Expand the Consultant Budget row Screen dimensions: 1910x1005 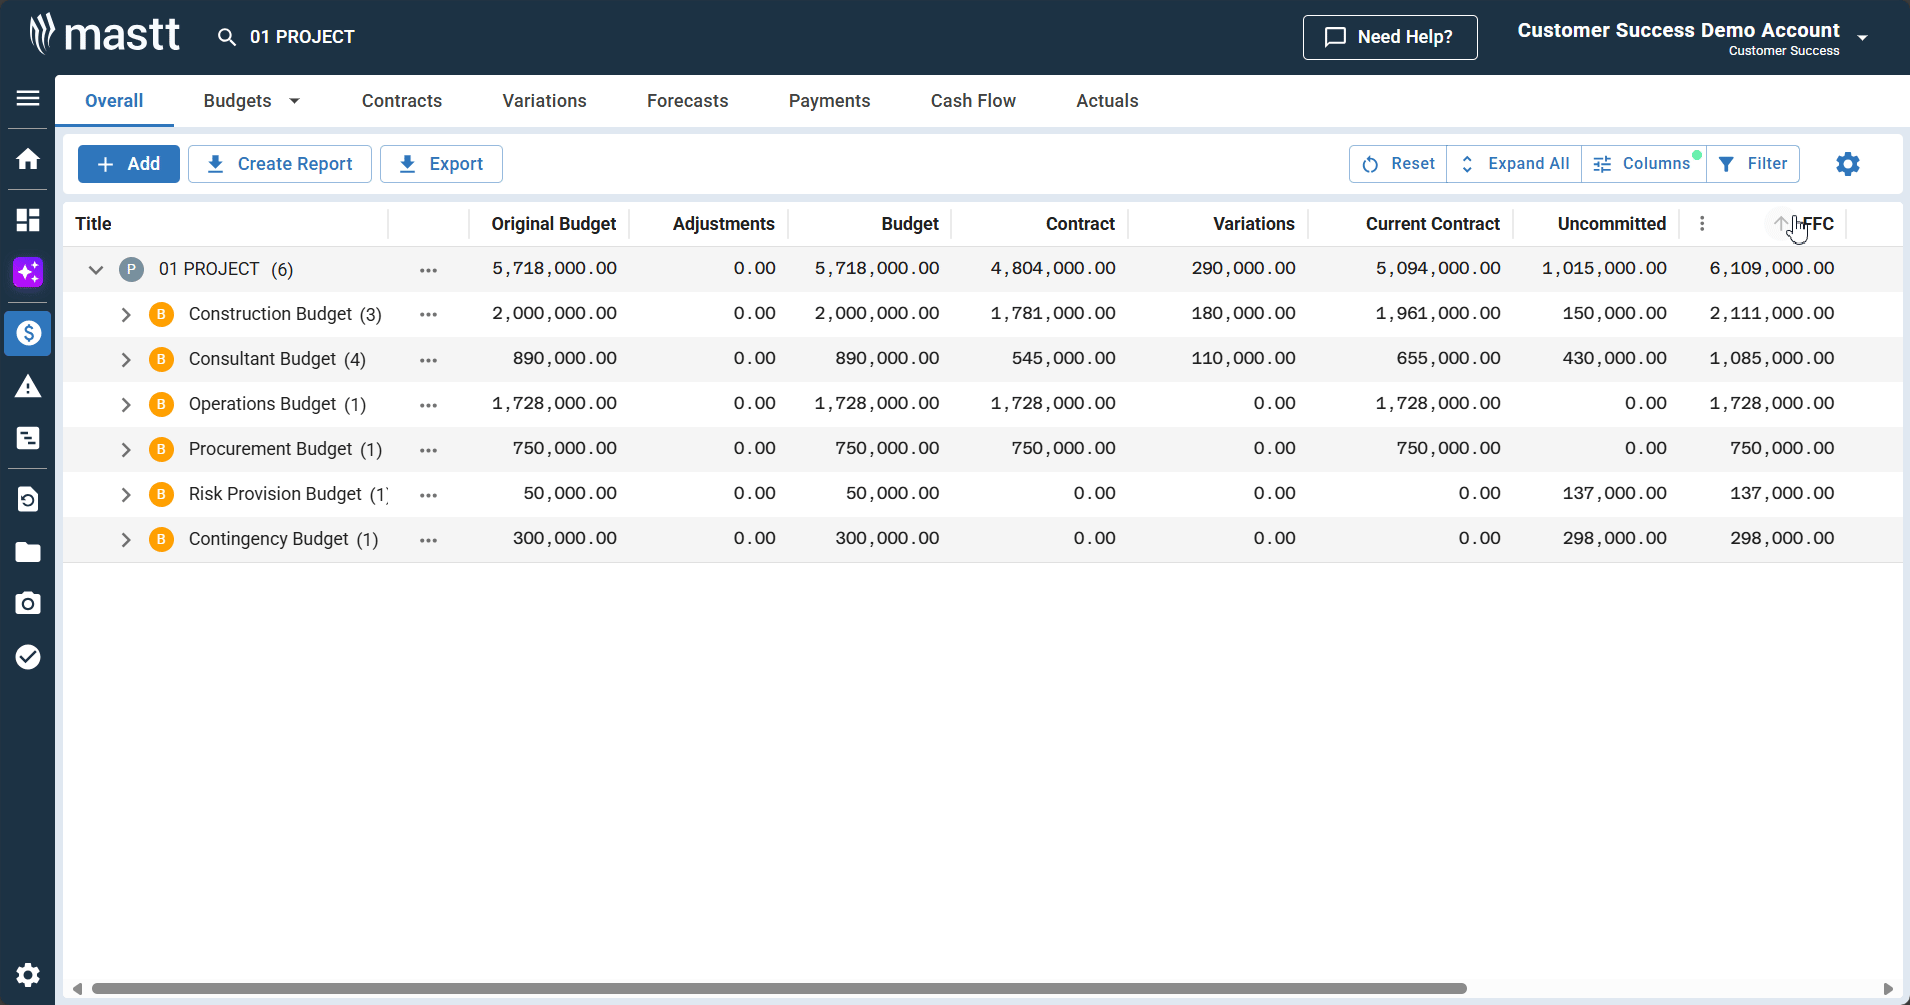click(126, 360)
